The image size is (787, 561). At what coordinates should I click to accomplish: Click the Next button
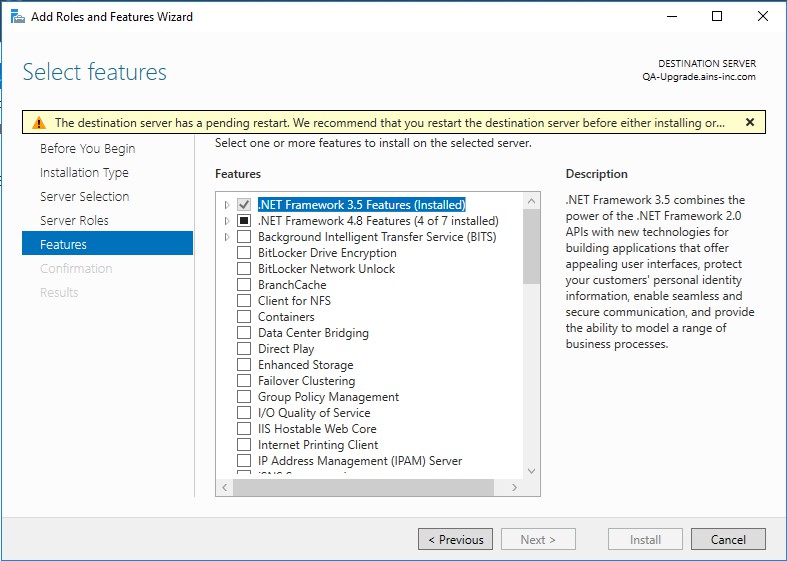tap(538, 539)
